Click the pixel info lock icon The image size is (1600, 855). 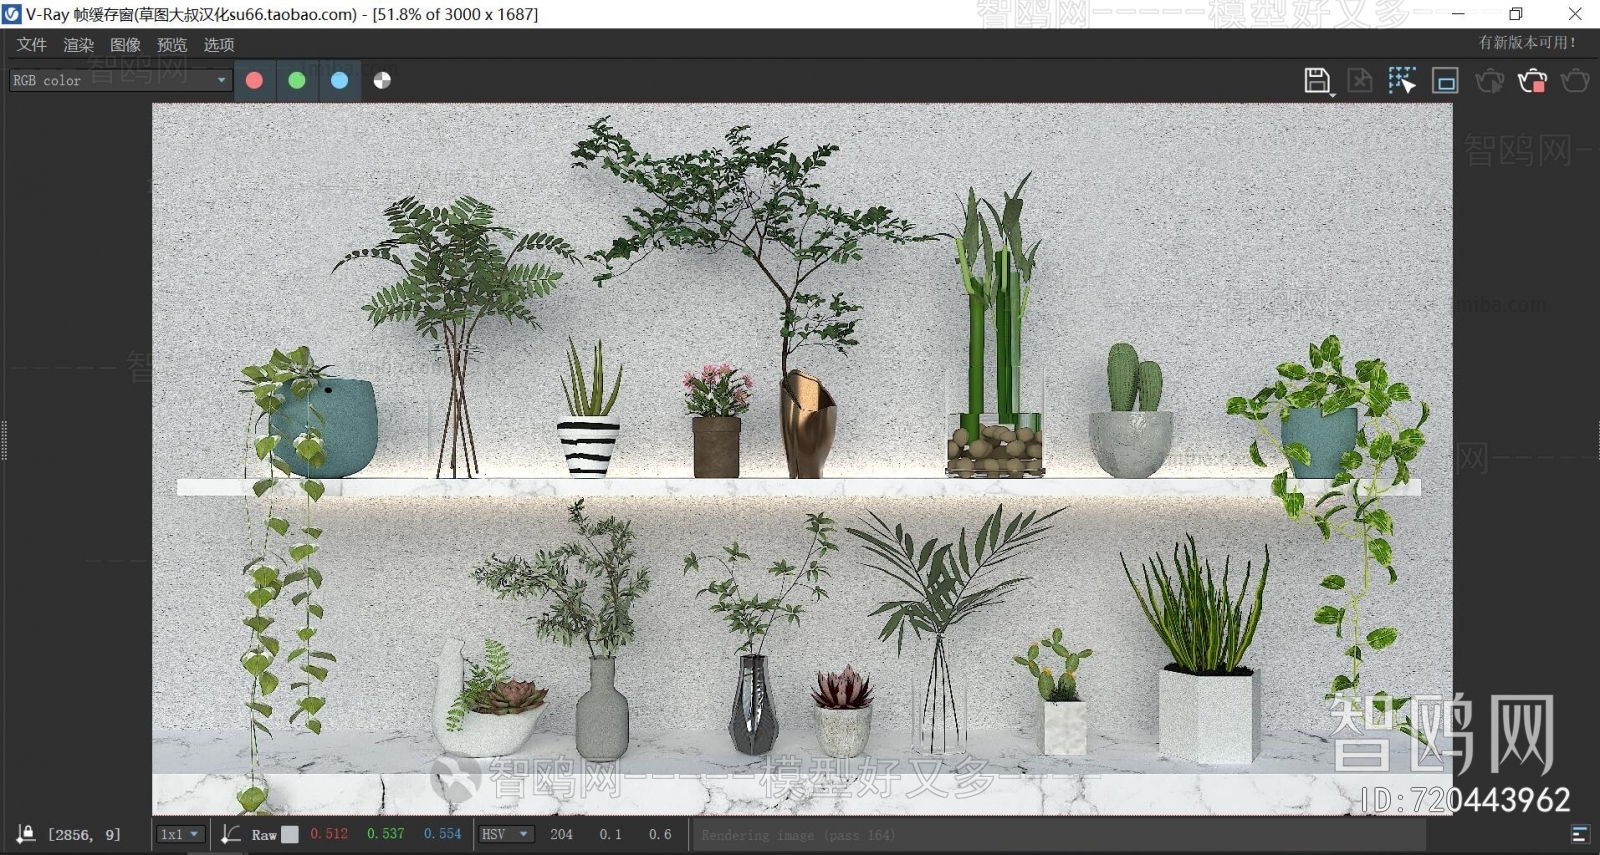(26, 834)
